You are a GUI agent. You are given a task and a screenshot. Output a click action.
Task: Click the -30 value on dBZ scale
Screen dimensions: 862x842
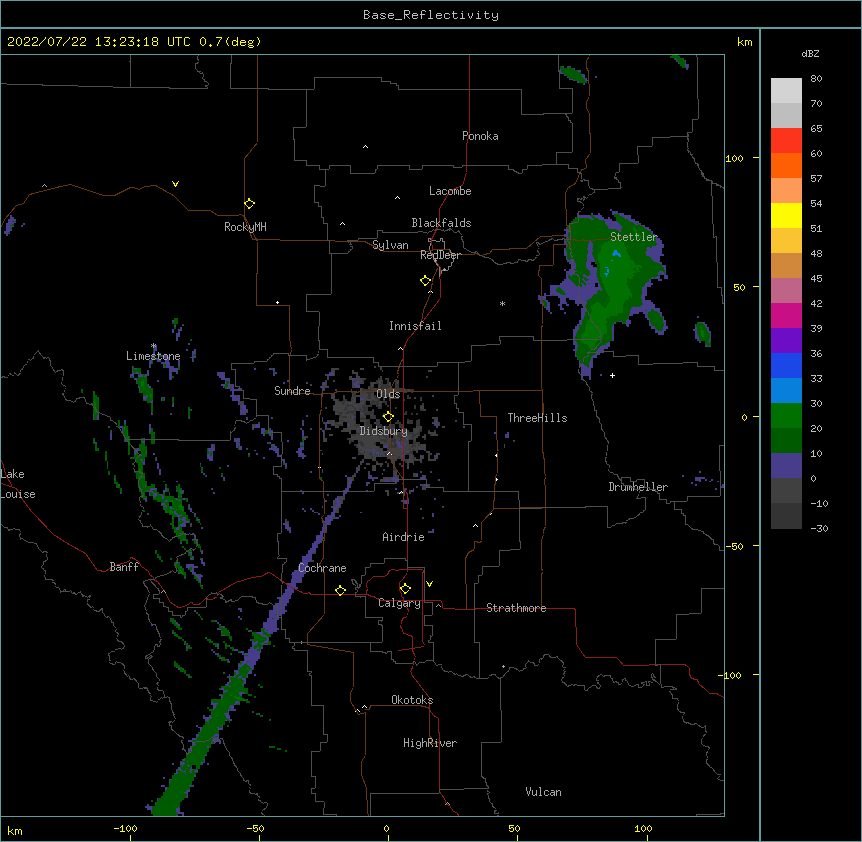(x=819, y=528)
